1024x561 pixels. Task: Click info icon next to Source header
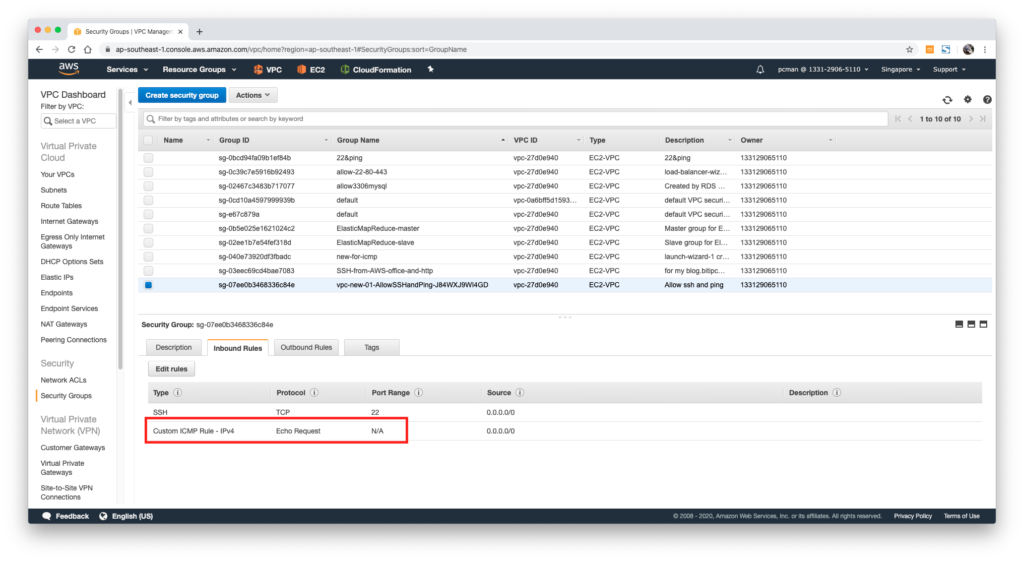pyautogui.click(x=520, y=393)
